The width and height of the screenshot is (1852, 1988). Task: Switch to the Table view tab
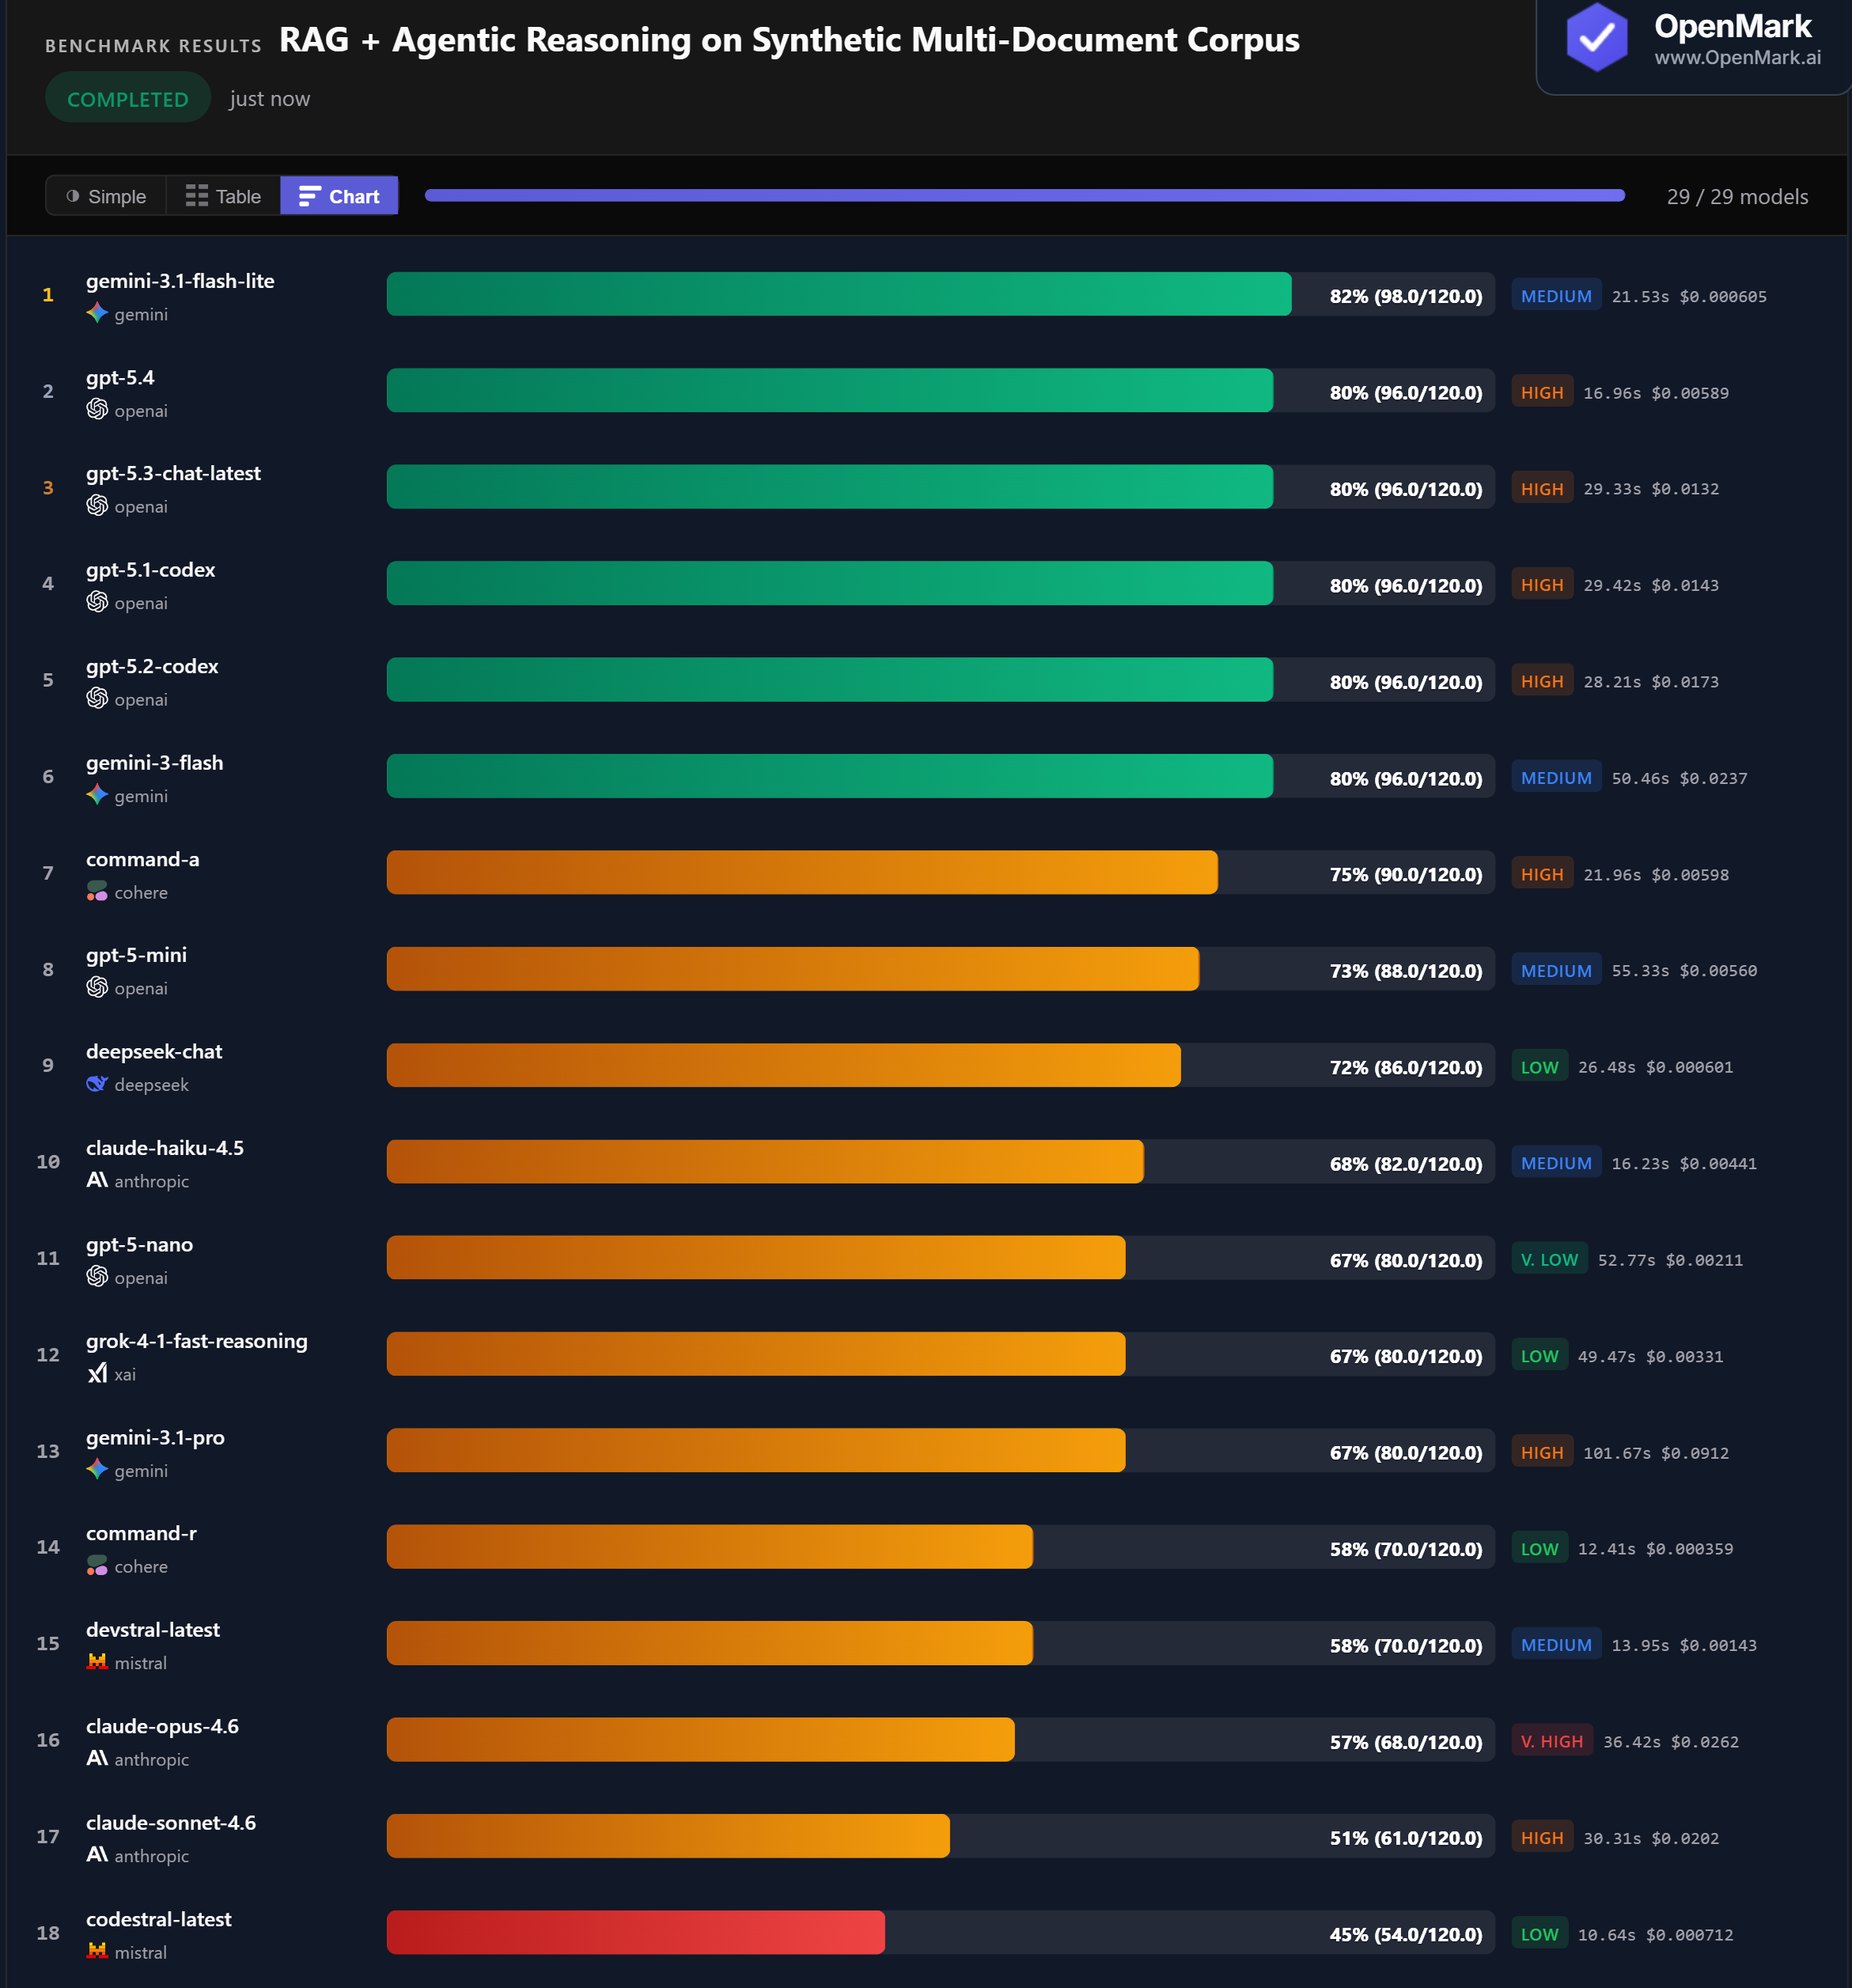(222, 196)
